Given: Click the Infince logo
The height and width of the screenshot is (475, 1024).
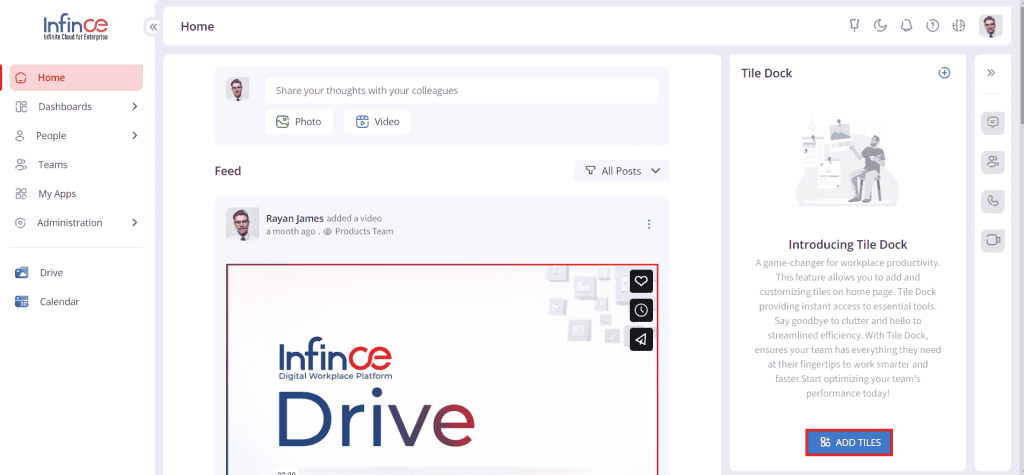Looking at the screenshot, I should [76, 28].
